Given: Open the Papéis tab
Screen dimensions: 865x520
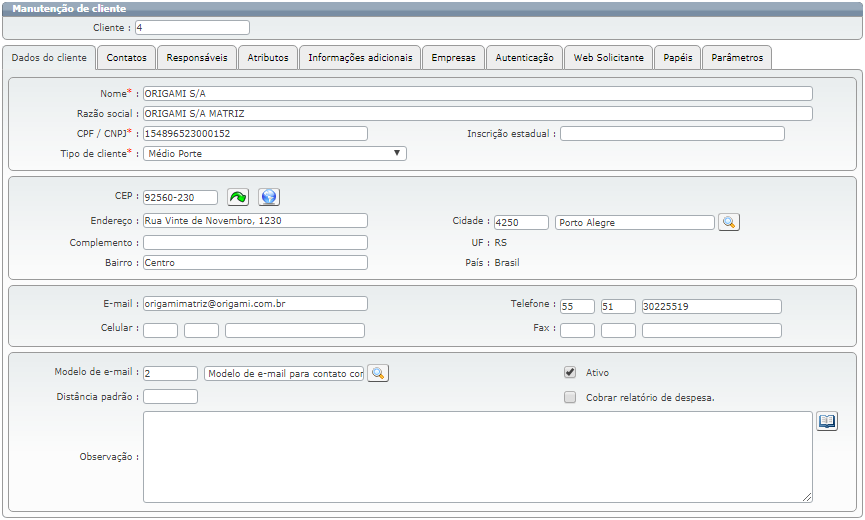Looking at the screenshot, I should point(677,57).
